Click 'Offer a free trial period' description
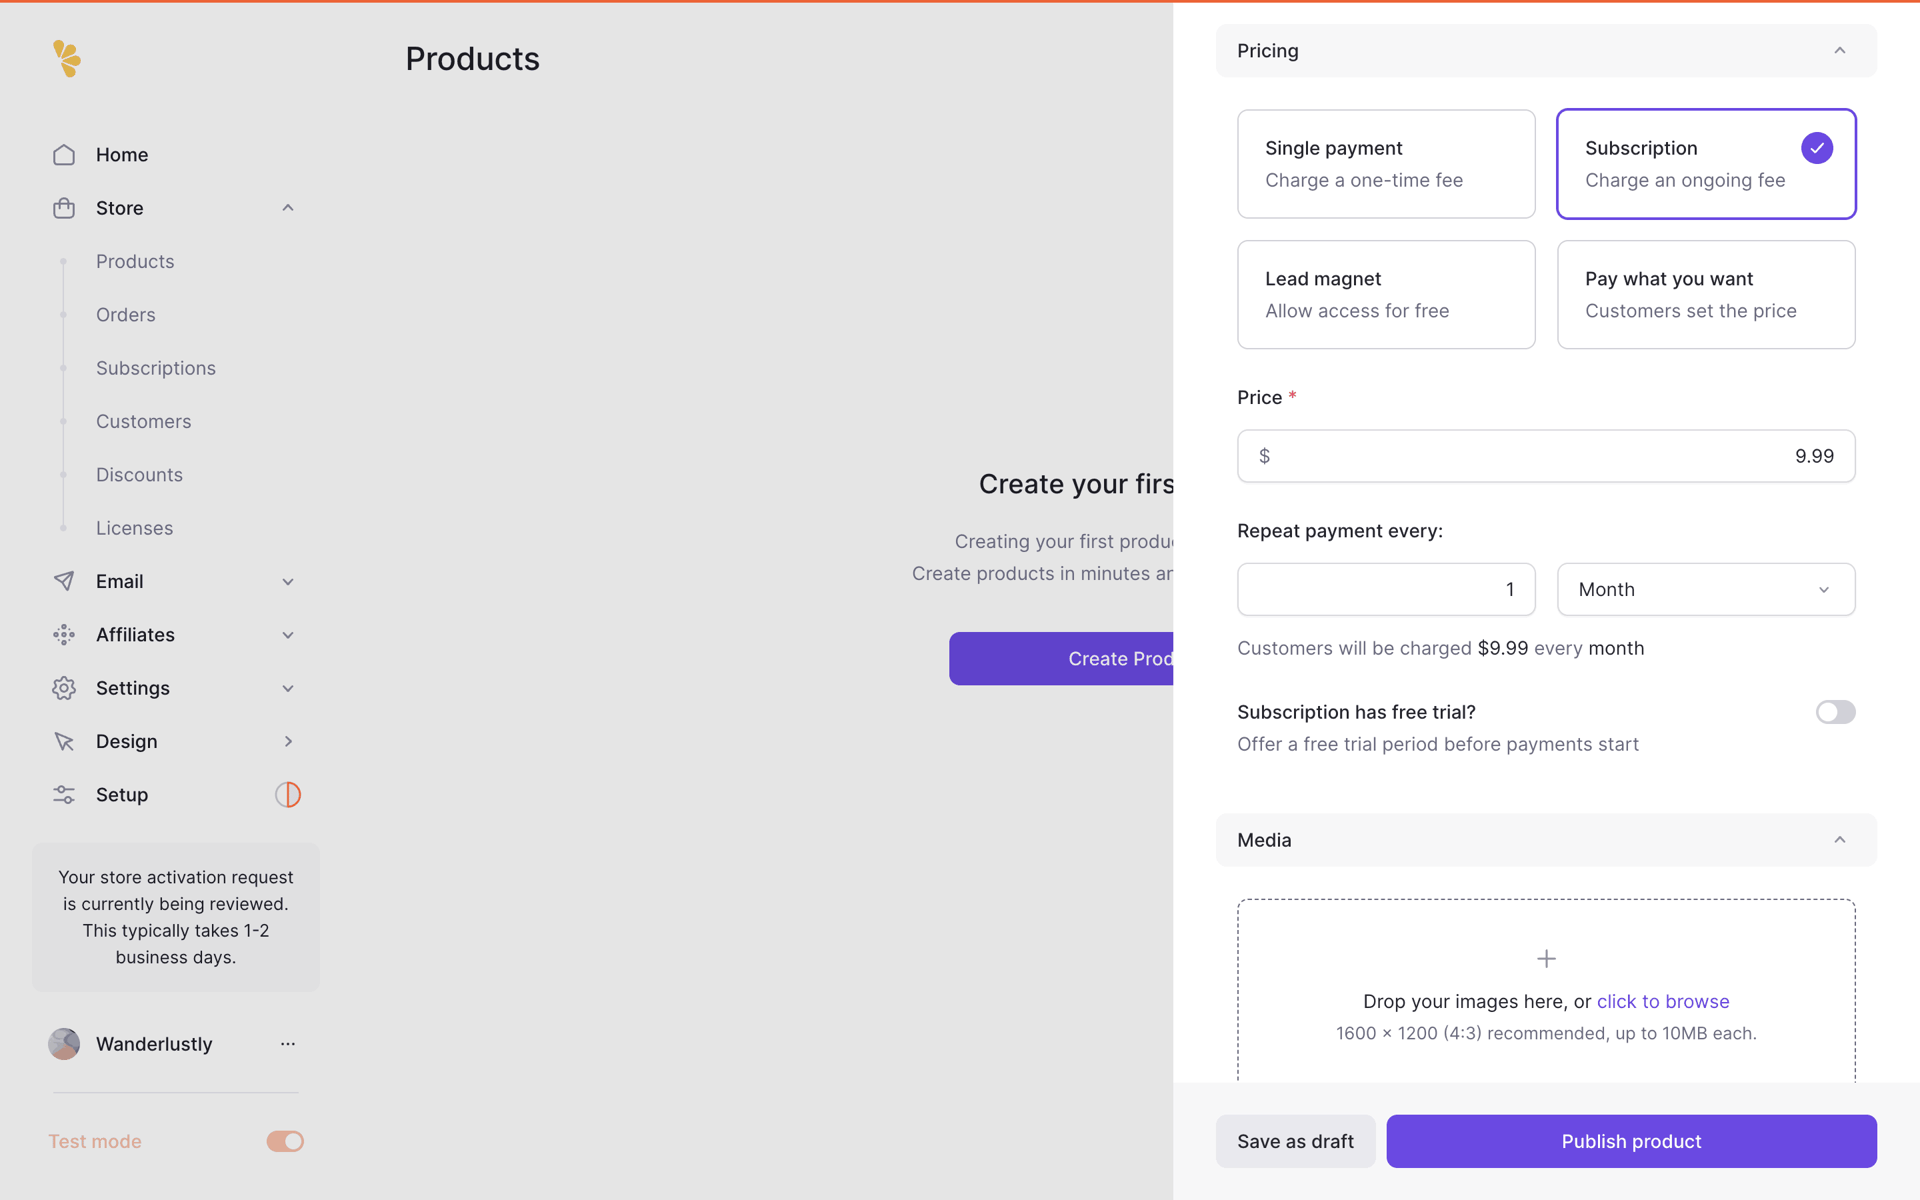The image size is (1920, 1200). pyautogui.click(x=1438, y=745)
